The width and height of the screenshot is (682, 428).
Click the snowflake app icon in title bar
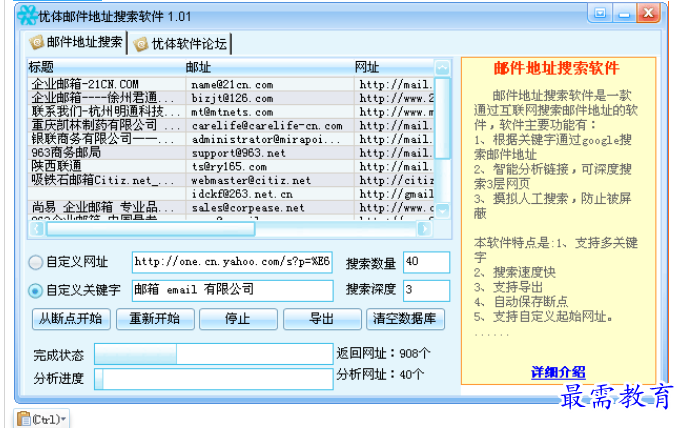27,16
